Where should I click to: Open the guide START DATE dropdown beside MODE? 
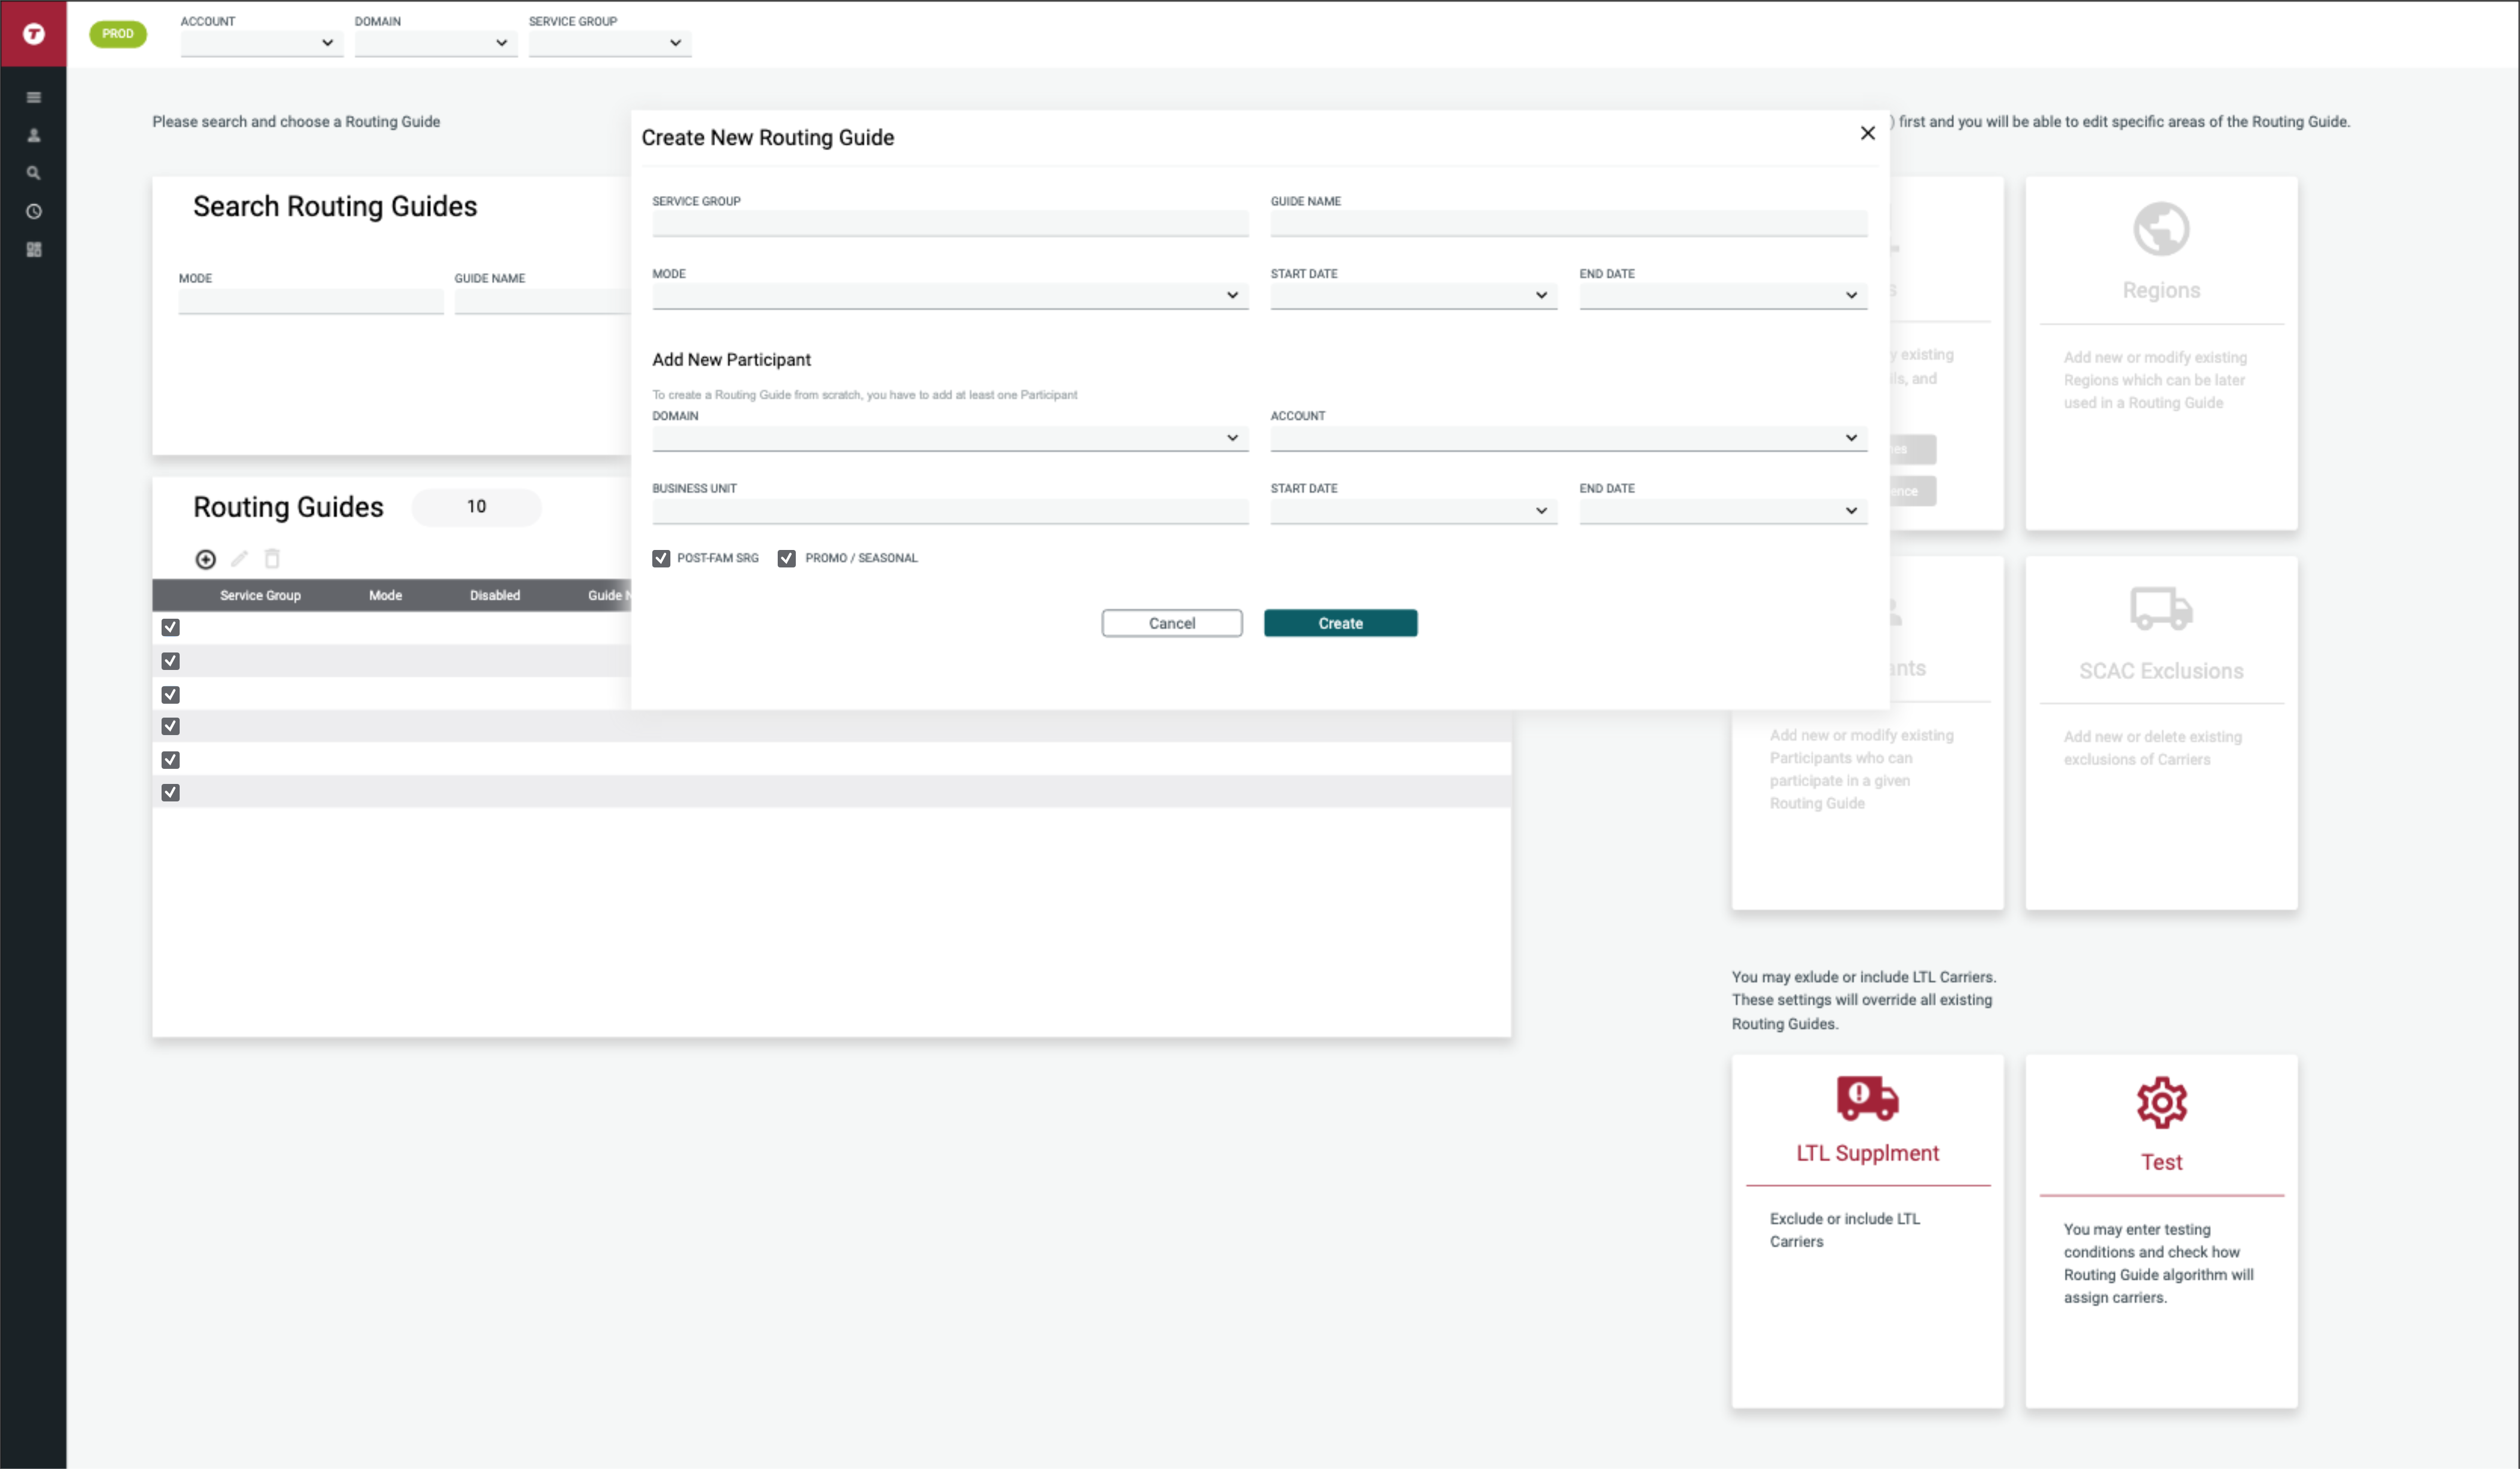pos(1413,296)
